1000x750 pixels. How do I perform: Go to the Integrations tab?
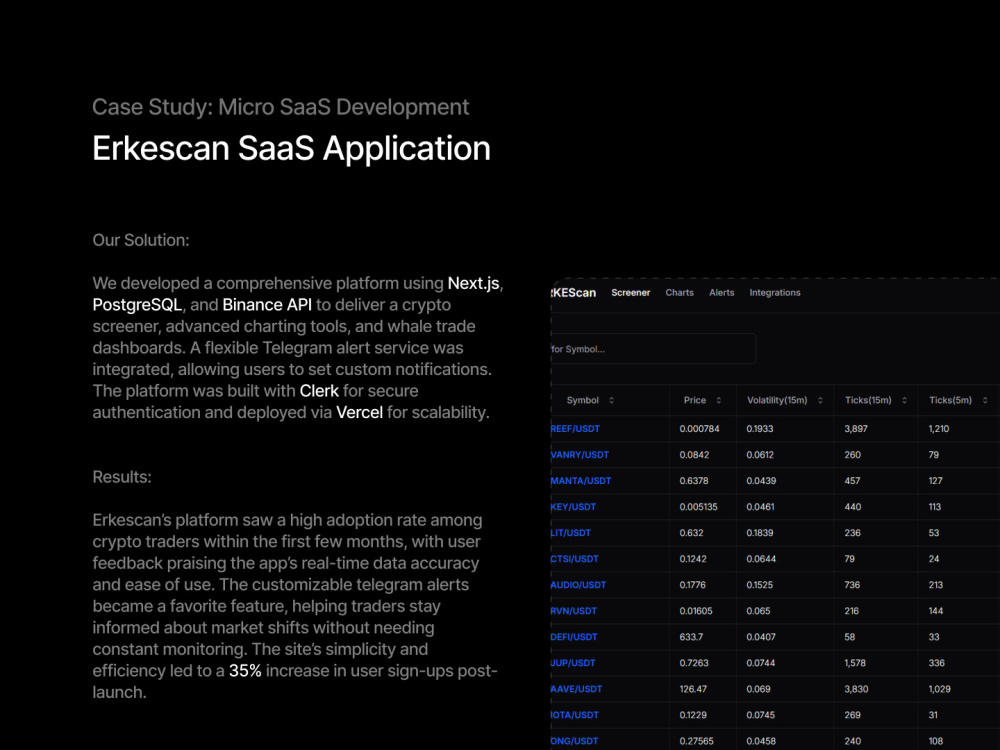pos(774,293)
